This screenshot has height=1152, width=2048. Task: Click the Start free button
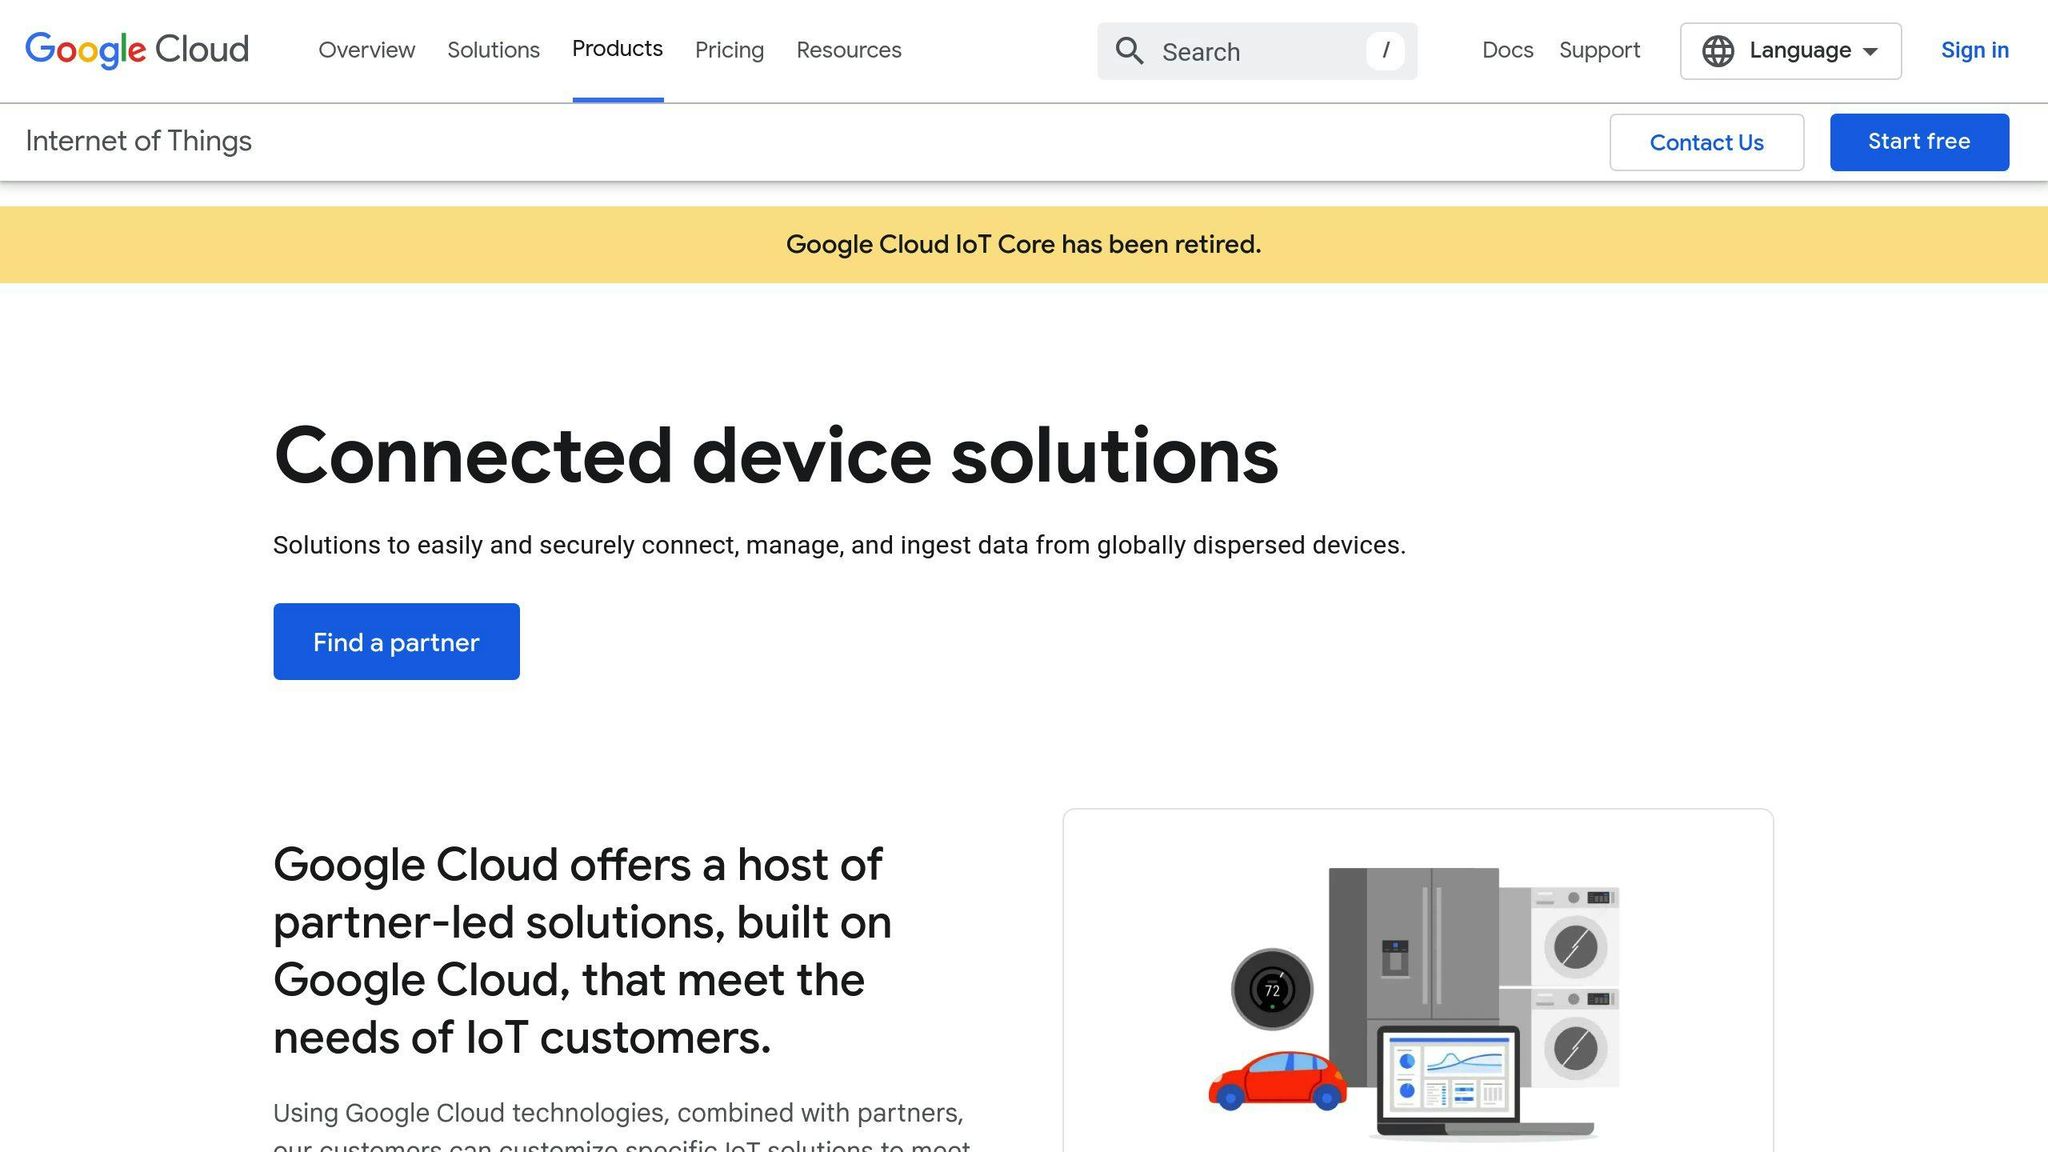coord(1918,141)
